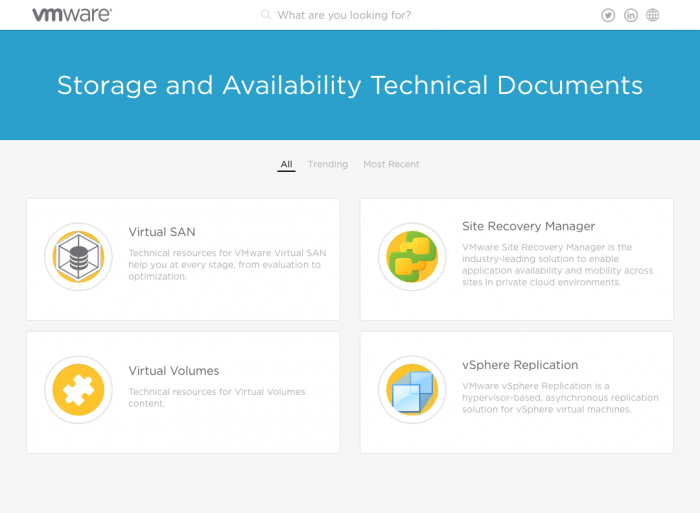Click the Virtual Volumes puzzle icon
Screen dimensions: 700x513
point(79,390)
